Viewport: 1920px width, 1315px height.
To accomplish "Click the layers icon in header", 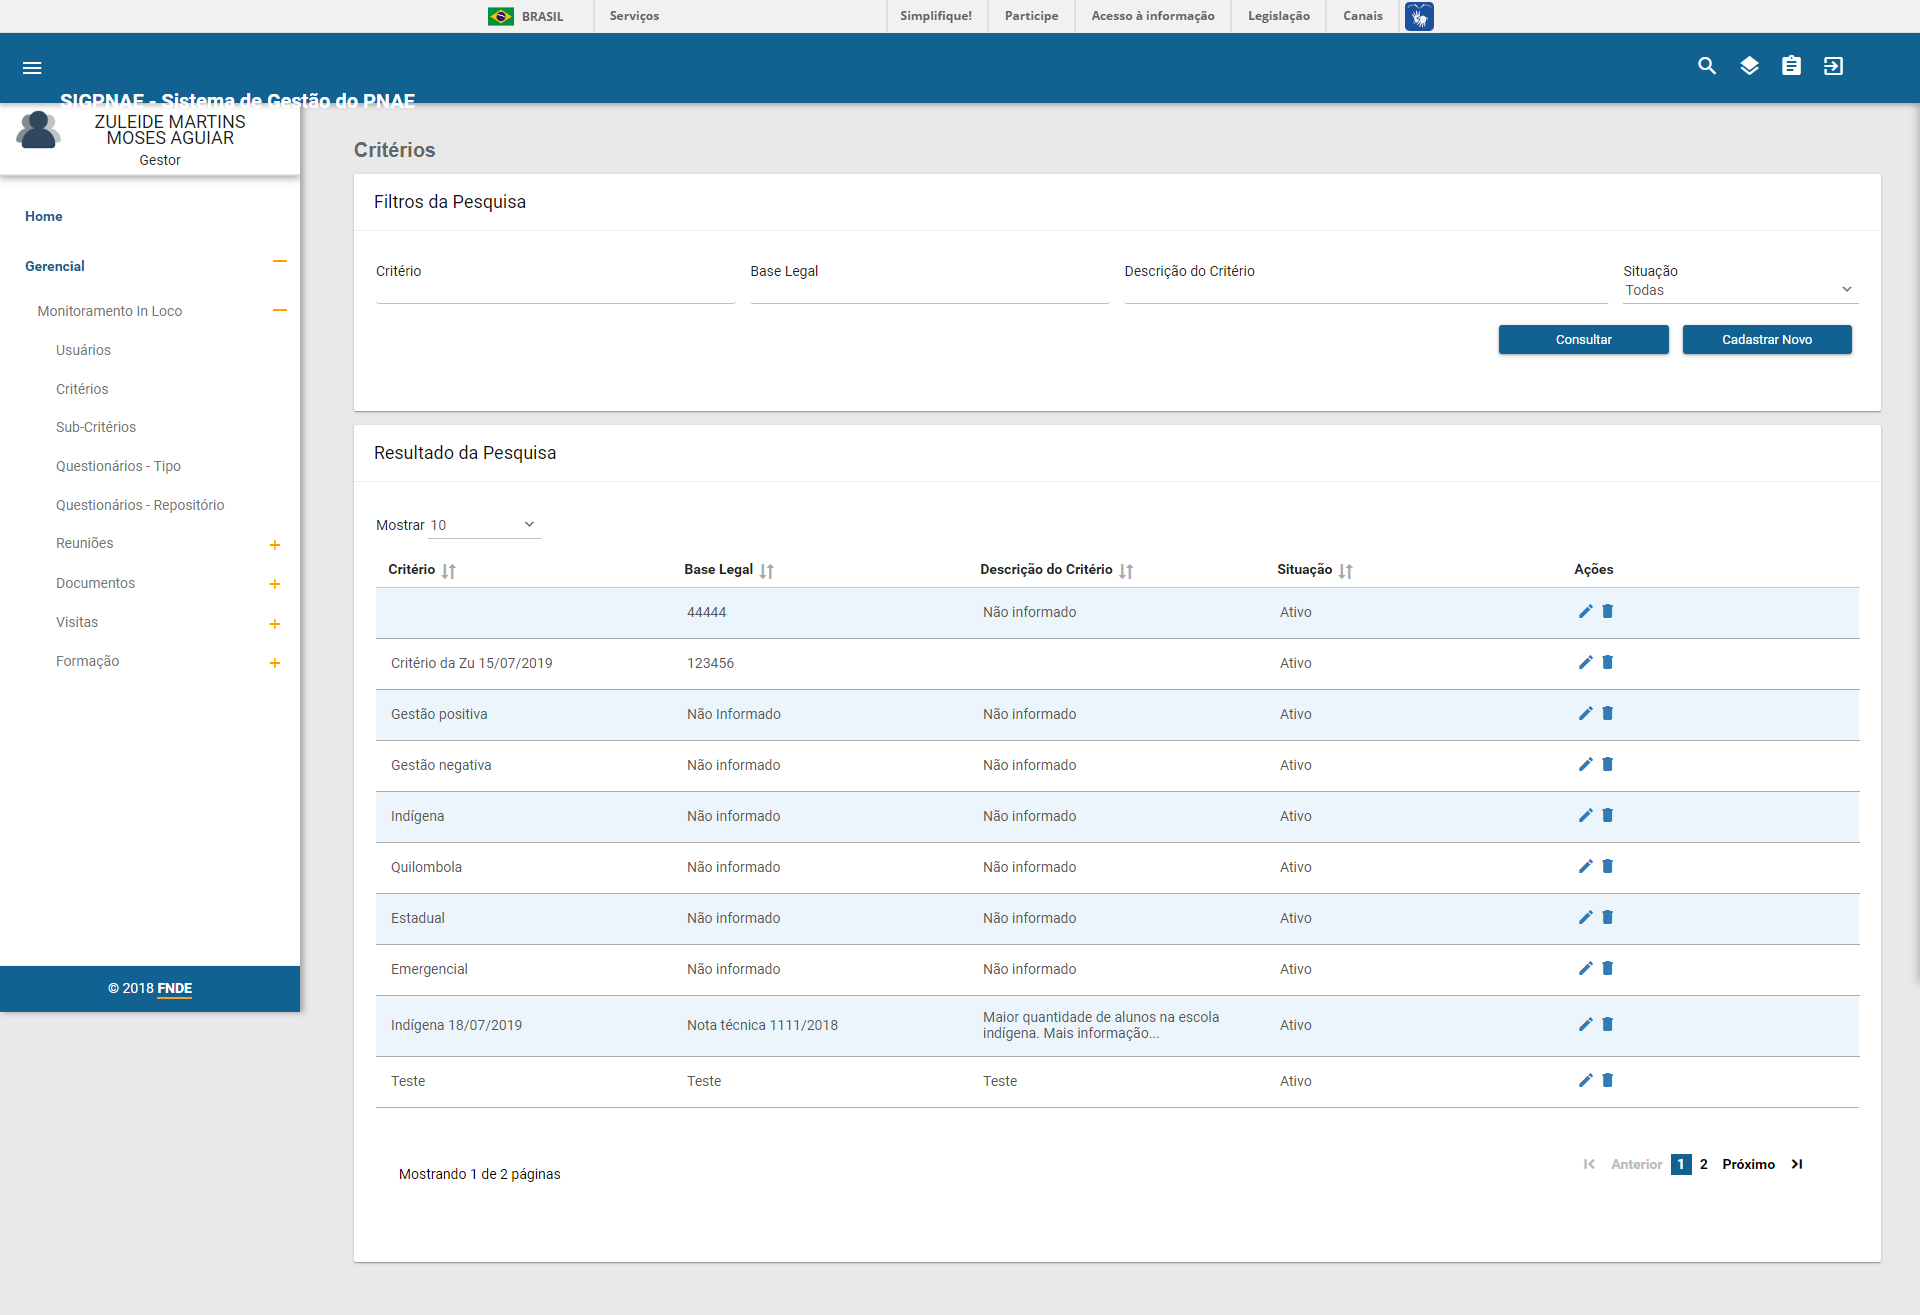I will 1749,66.
